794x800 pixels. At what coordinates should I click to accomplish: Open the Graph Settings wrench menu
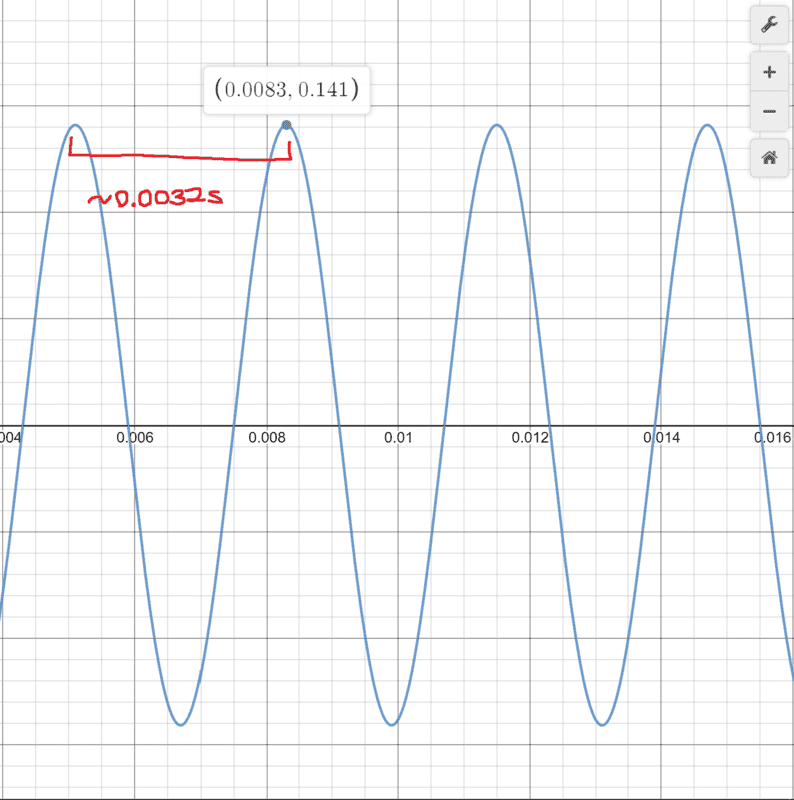pos(768,25)
